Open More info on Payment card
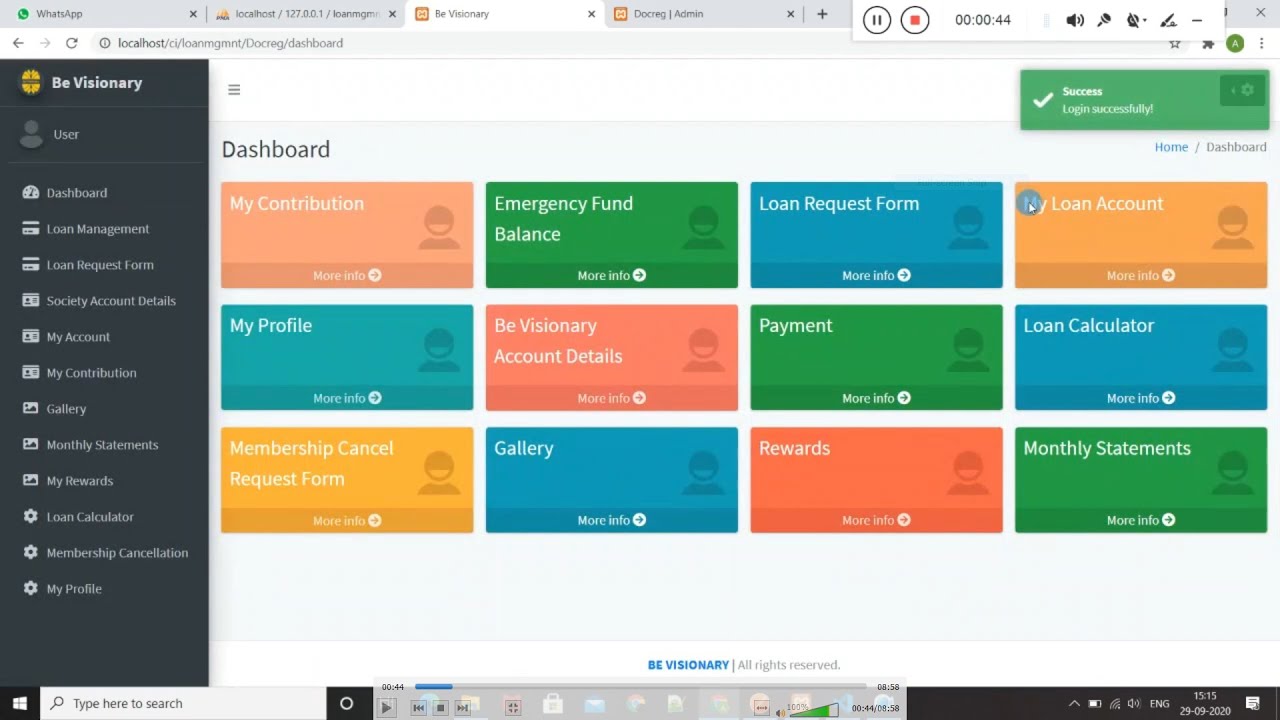Image resolution: width=1280 pixels, height=720 pixels. tap(876, 398)
